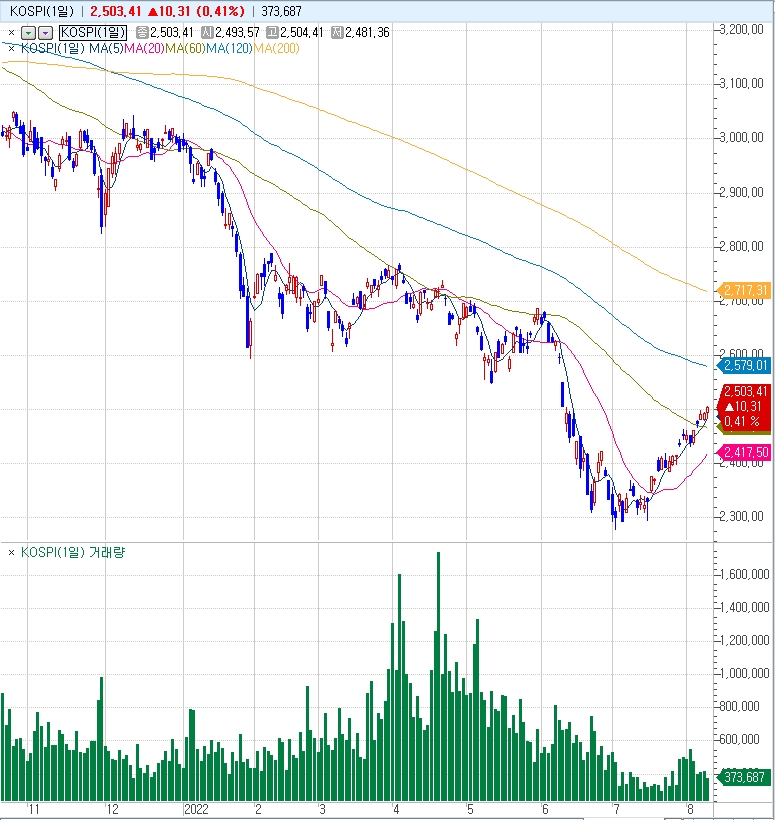Image resolution: width=775 pixels, height=820 pixels.
Task: Select the MA(20) legend label
Action: tap(144, 49)
